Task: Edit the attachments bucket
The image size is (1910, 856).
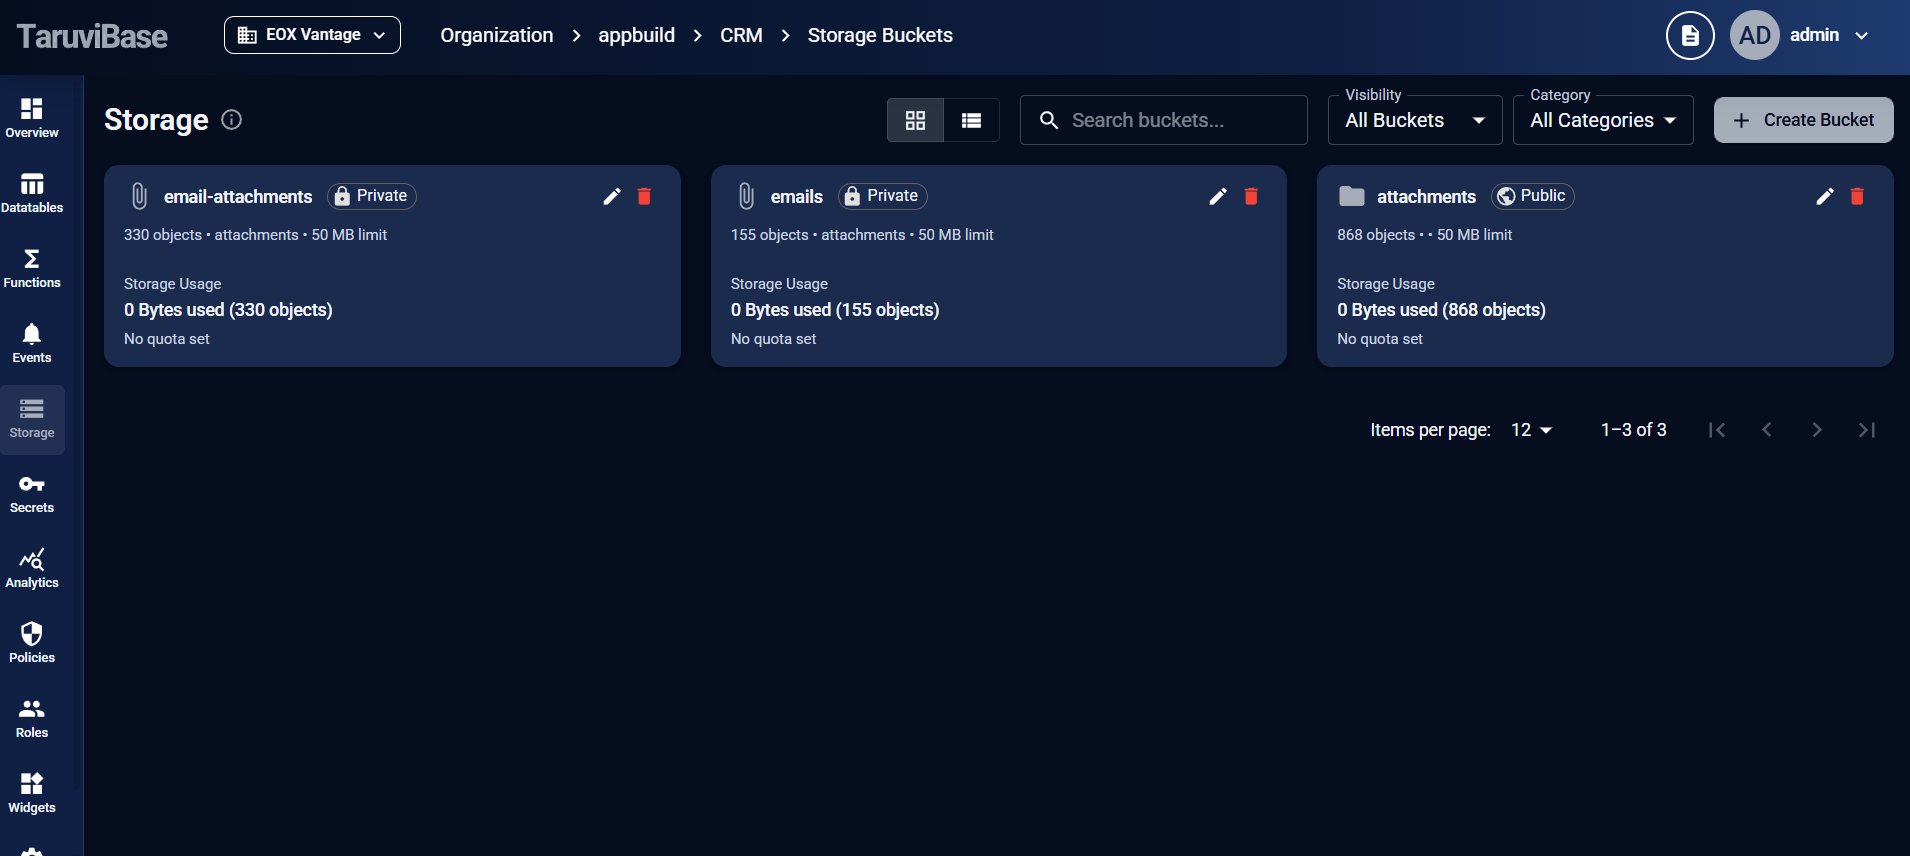Action: coord(1825,196)
